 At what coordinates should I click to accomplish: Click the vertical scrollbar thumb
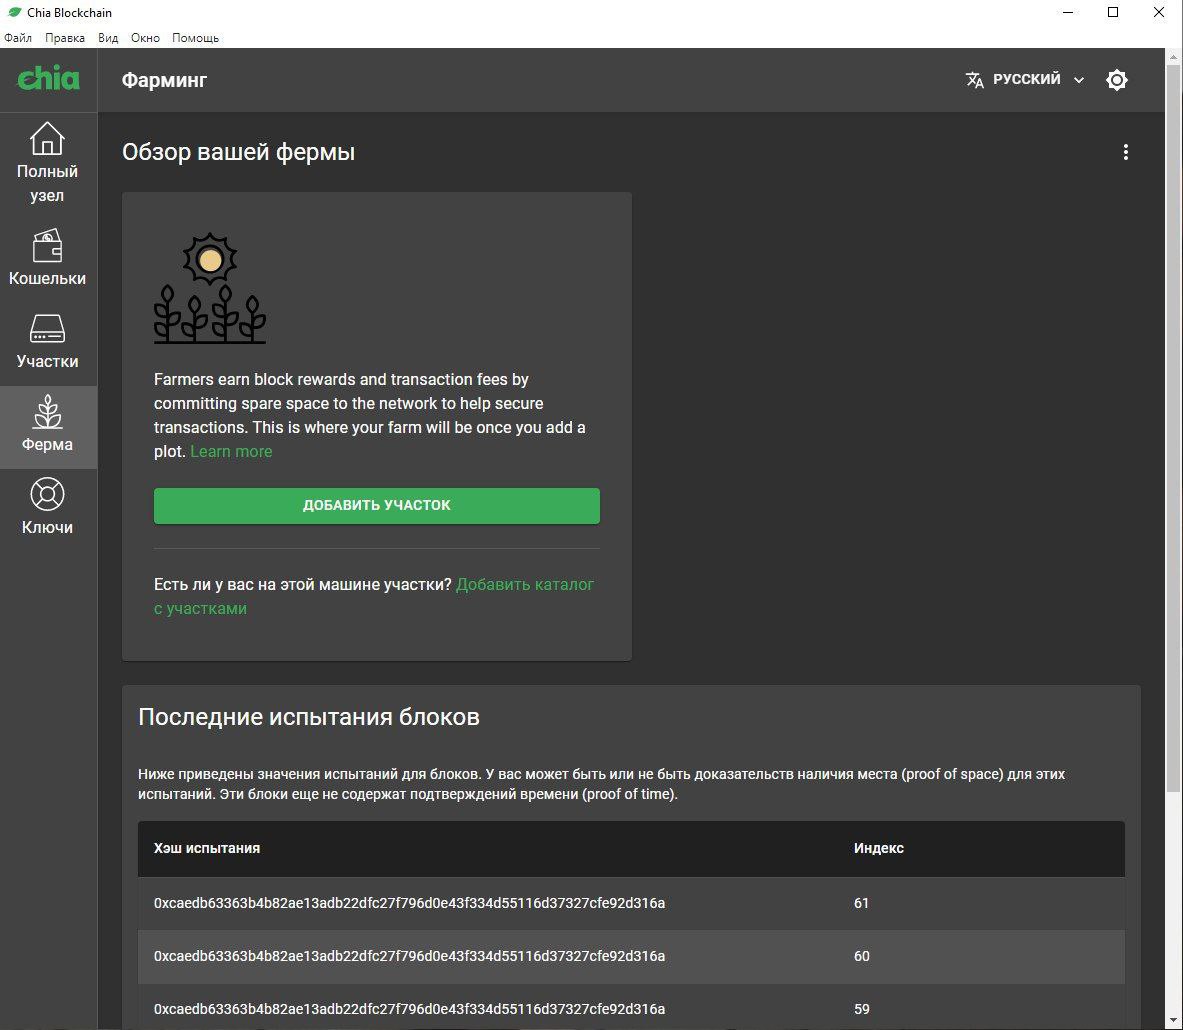[x=1174, y=428]
